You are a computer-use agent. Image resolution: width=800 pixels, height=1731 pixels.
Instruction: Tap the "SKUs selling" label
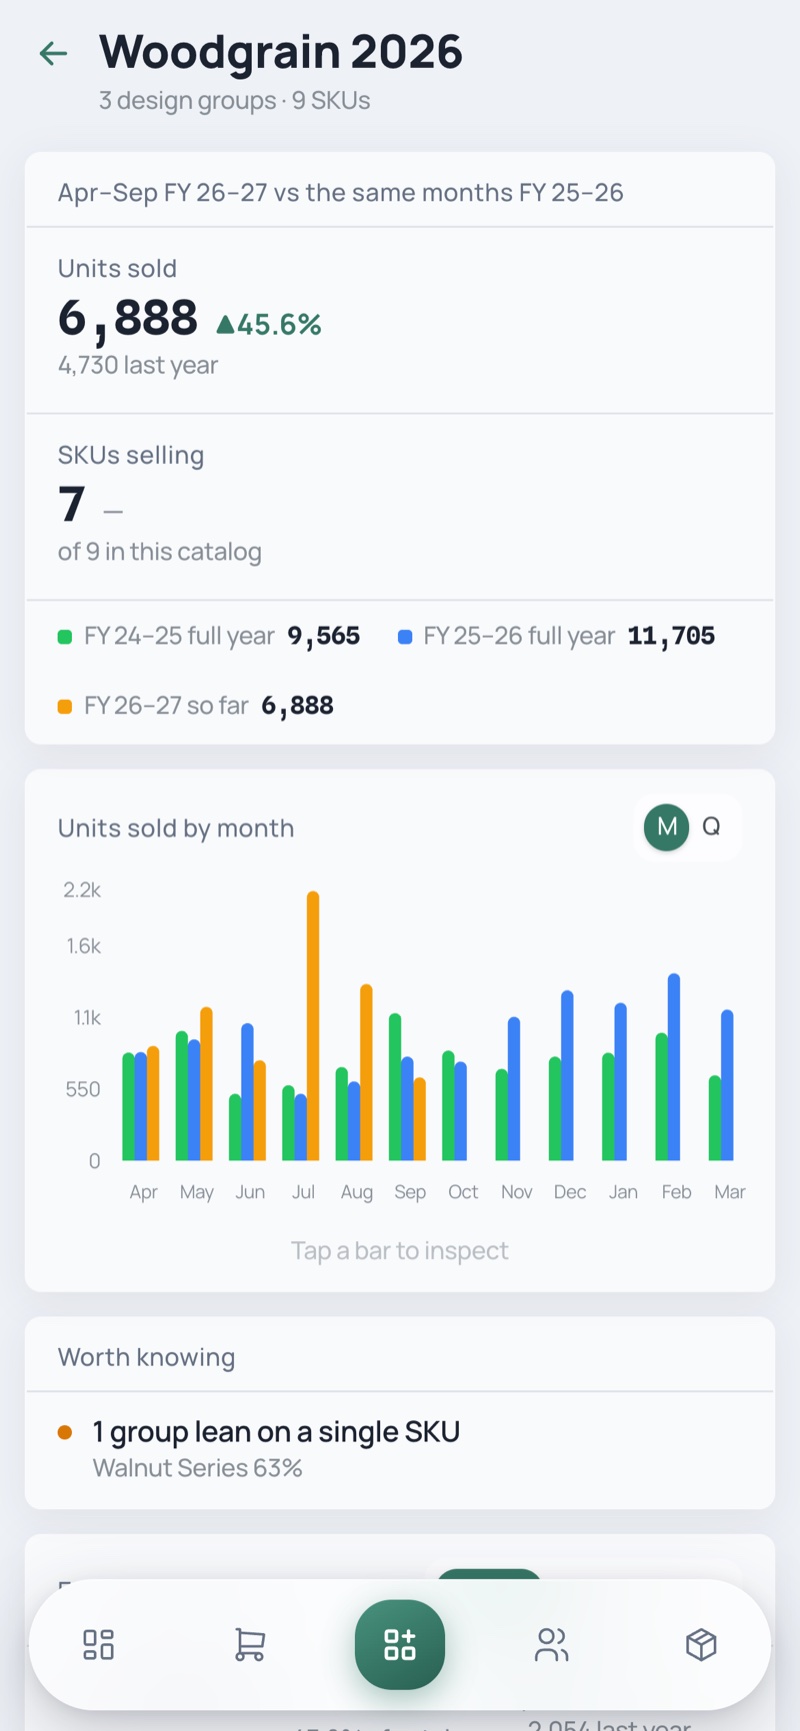point(131,456)
